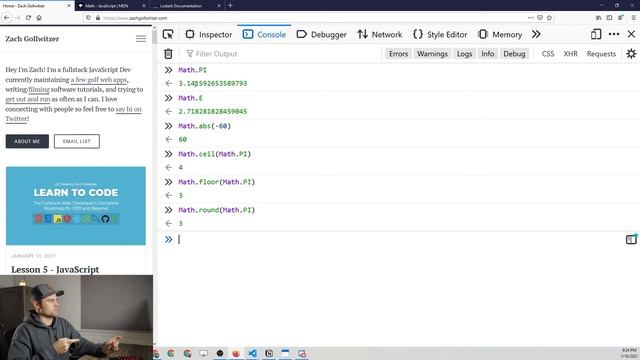Open page actions three-dot menu in URL bar

pos(530,18)
